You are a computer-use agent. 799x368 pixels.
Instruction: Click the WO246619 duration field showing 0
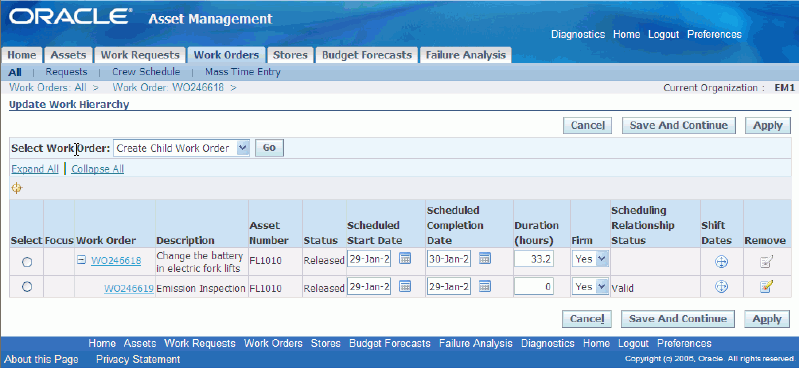534,286
